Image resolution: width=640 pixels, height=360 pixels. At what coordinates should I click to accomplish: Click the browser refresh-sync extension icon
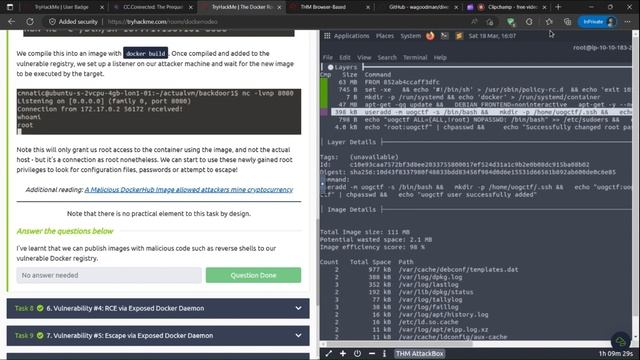coord(529,22)
